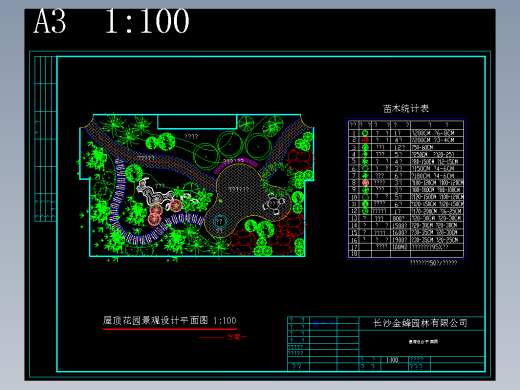Click the plant symbol in table row 1
This screenshot has width=520, height=390.
pyautogui.click(x=365, y=133)
